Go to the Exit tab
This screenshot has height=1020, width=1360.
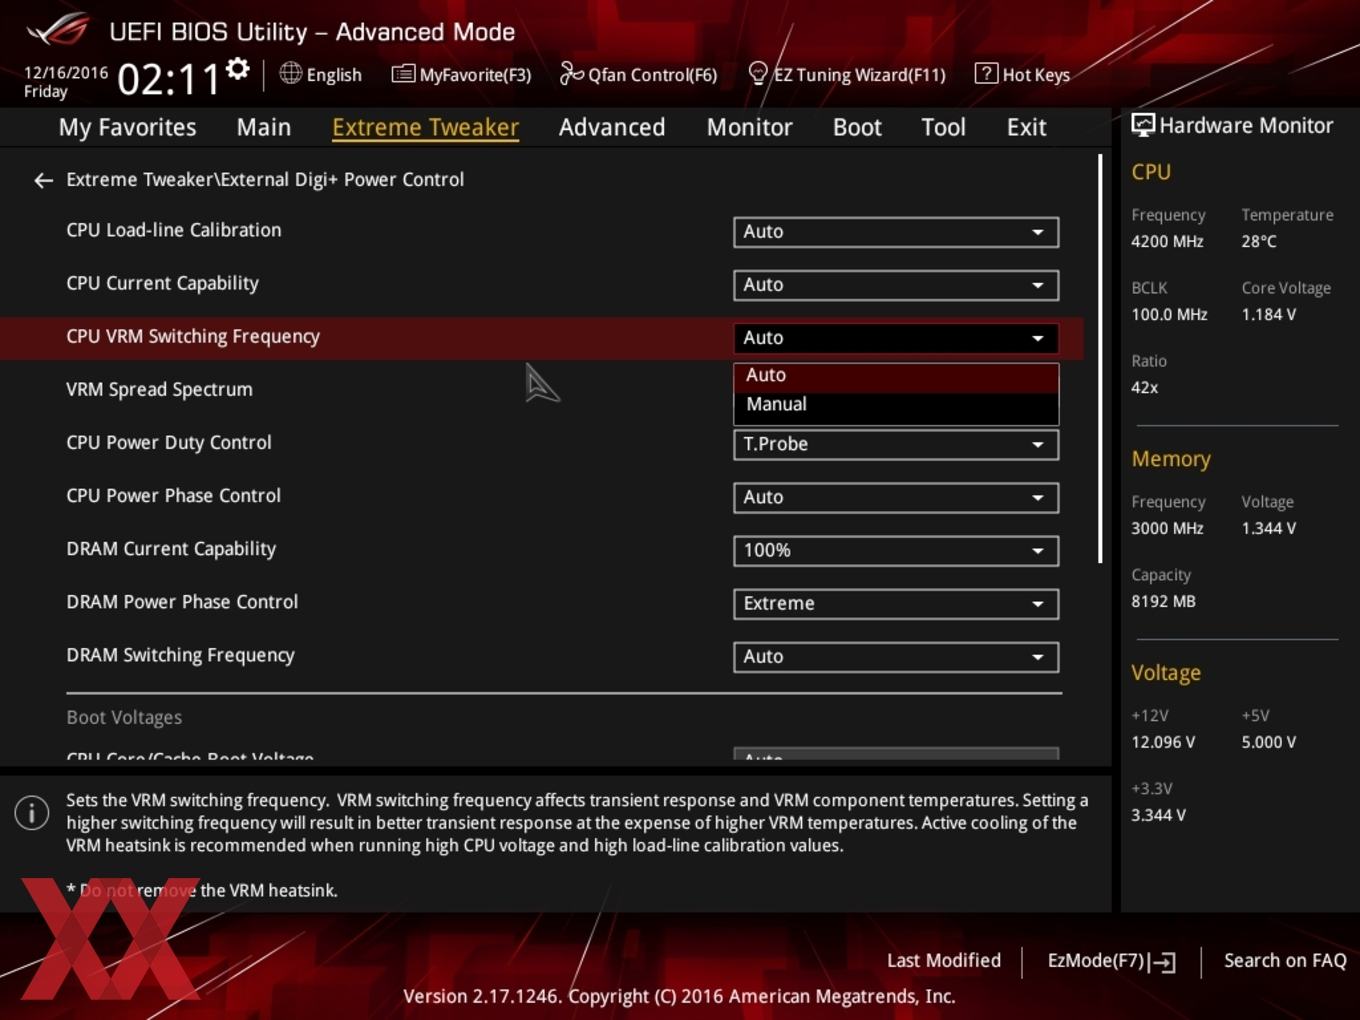[x=1026, y=127]
